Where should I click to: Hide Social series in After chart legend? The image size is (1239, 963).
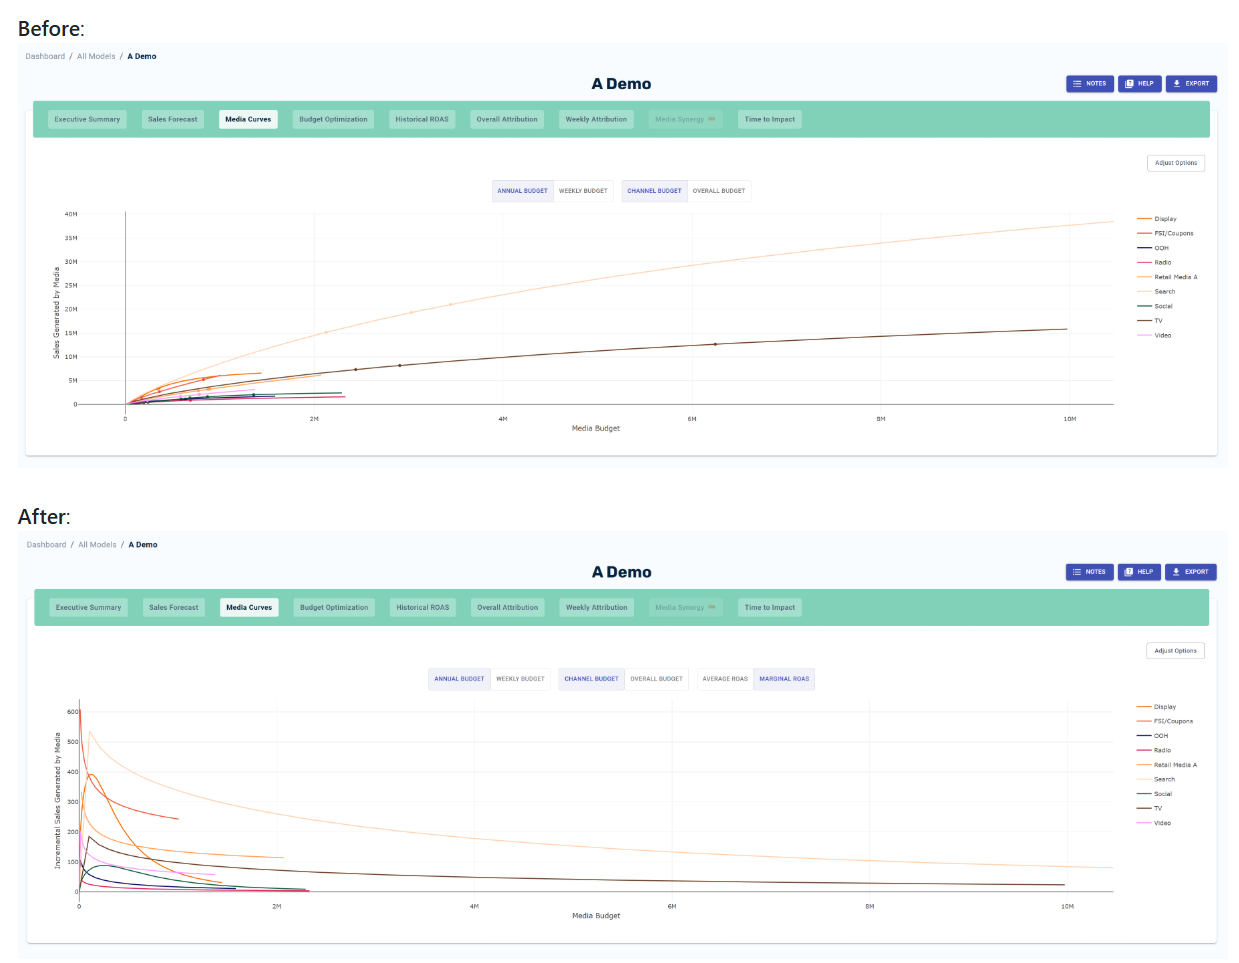1155,794
